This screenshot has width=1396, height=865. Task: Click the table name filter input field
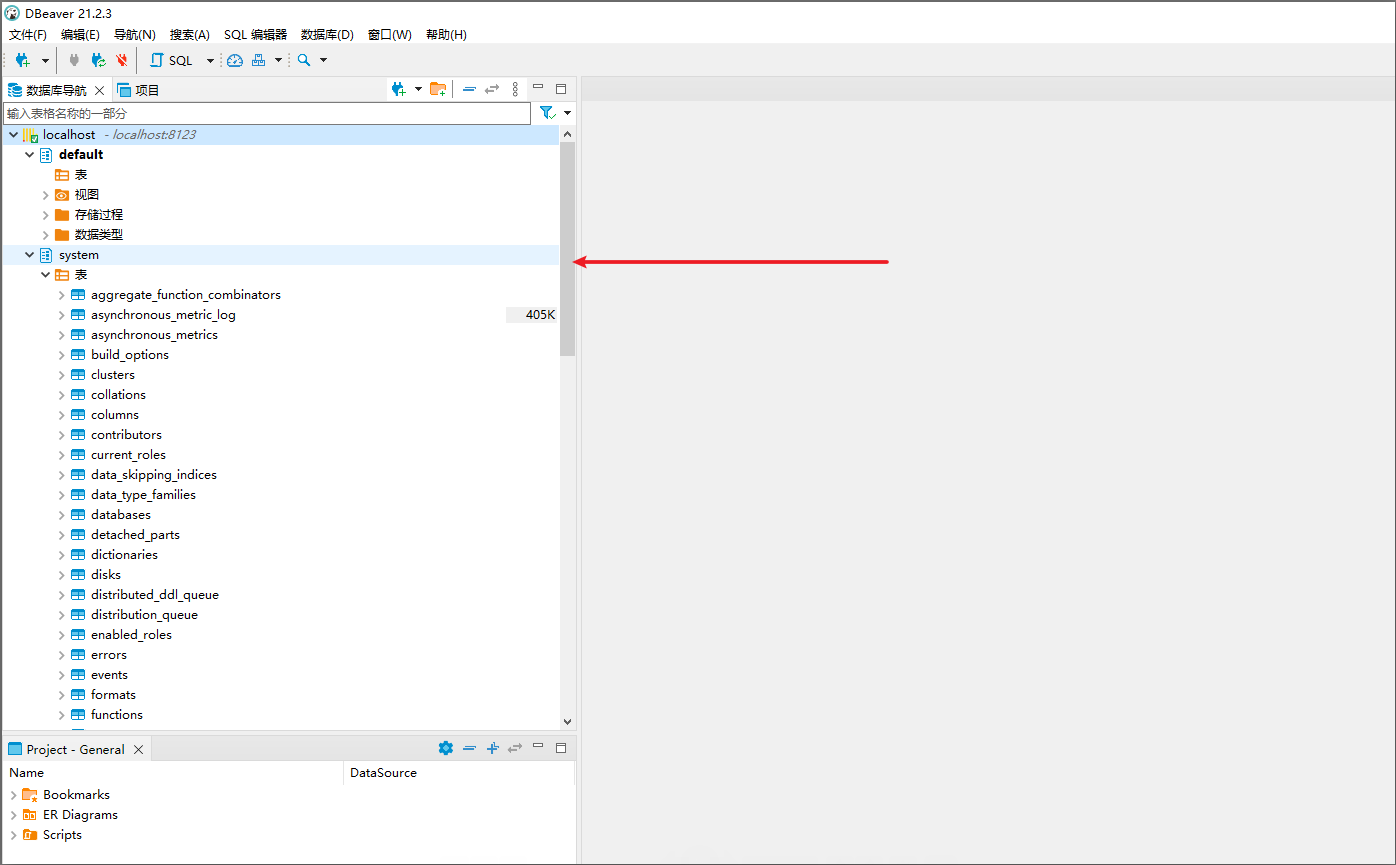(265, 113)
